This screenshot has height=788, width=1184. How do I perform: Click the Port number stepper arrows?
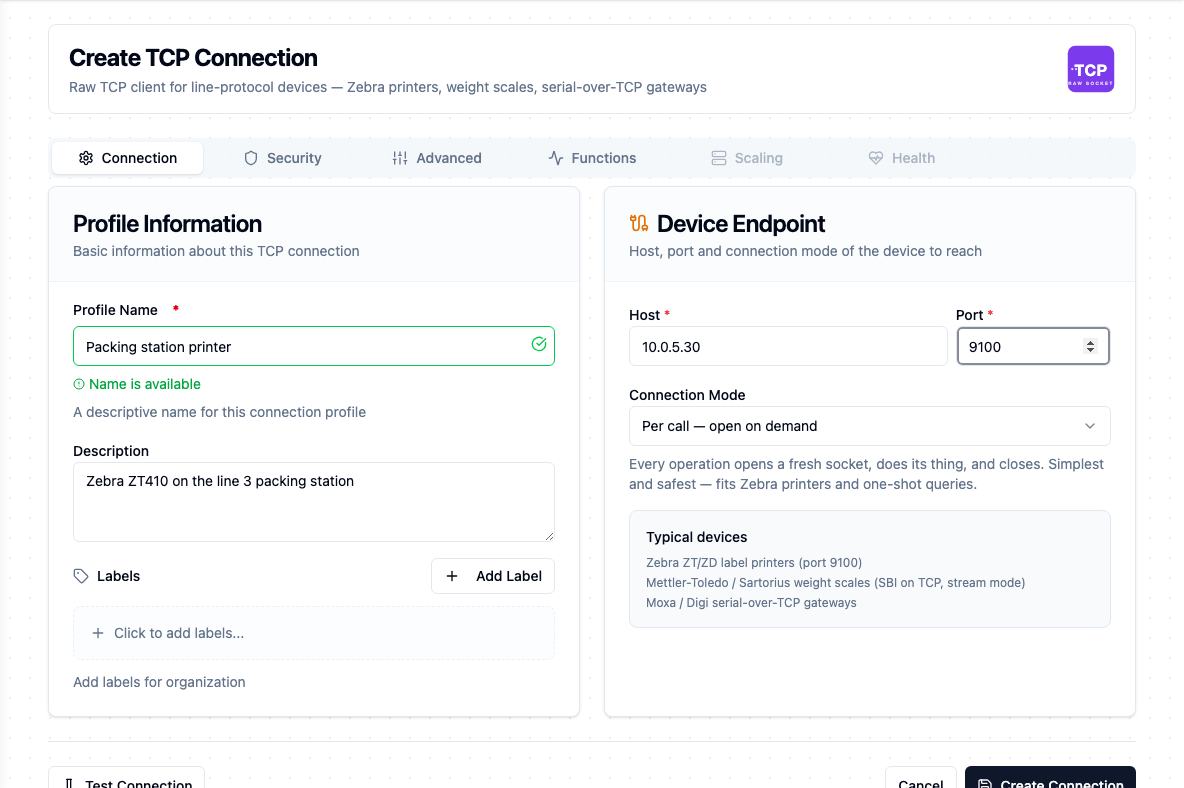point(1090,346)
